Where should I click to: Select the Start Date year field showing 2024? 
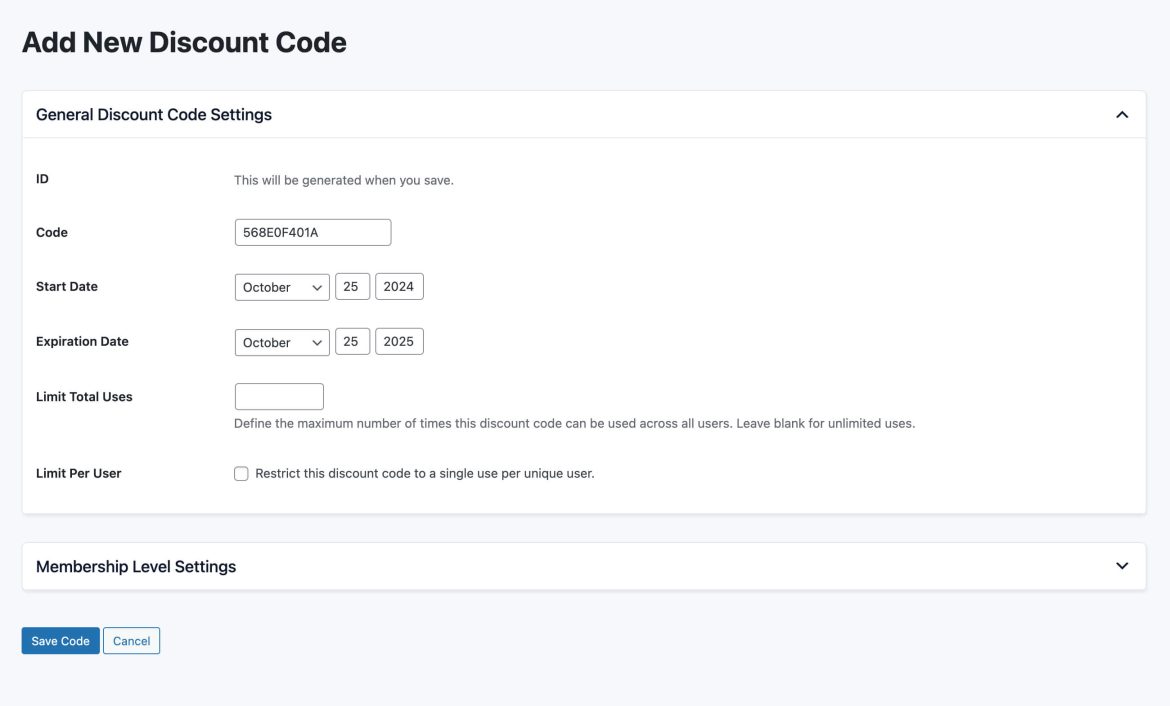click(399, 286)
